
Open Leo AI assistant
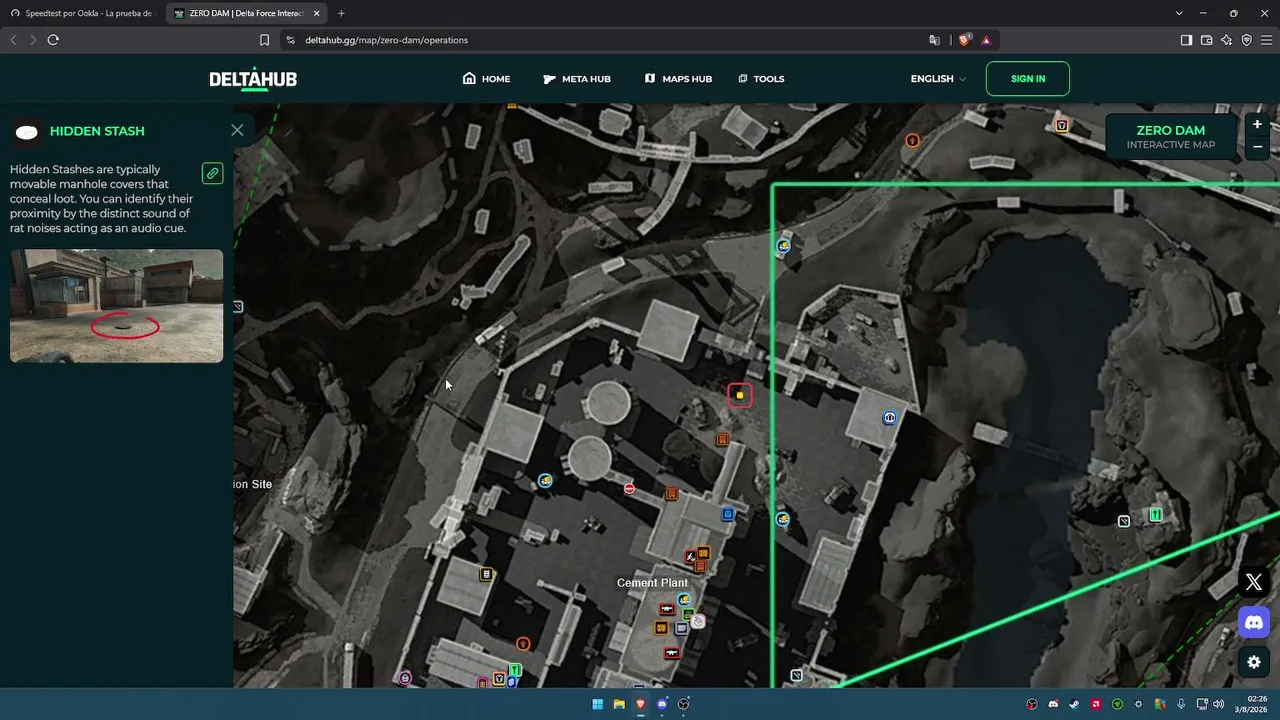coord(1227,40)
